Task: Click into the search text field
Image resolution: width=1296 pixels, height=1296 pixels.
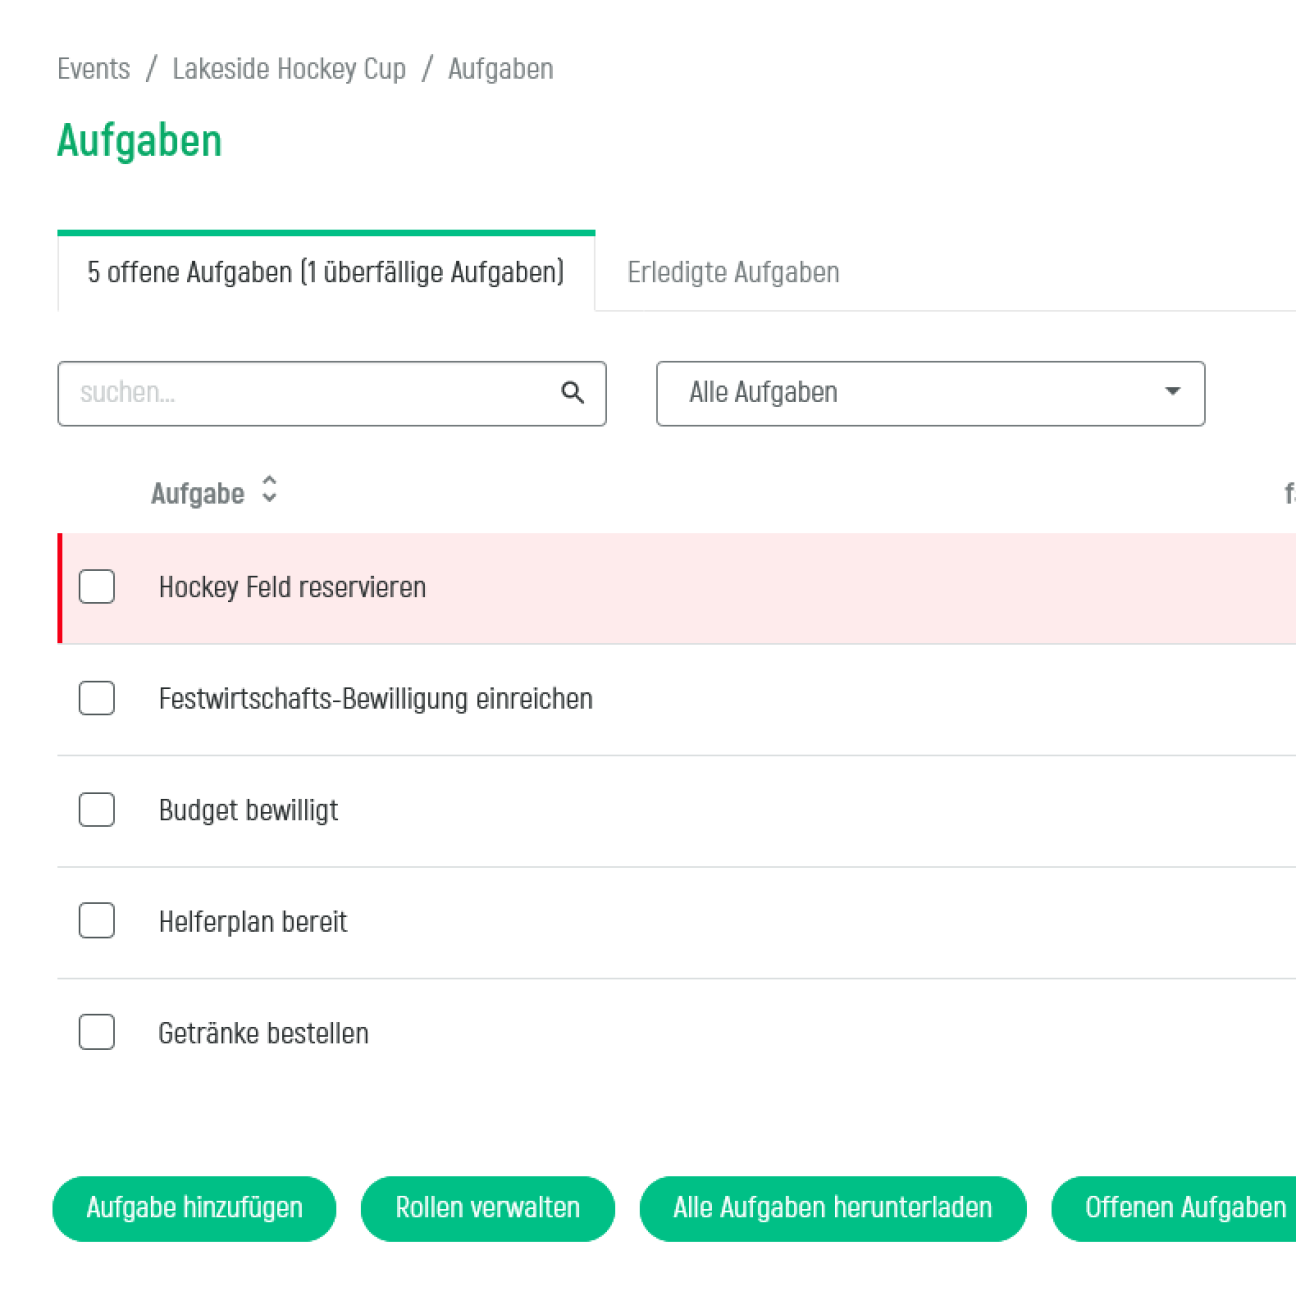Action: [300, 393]
